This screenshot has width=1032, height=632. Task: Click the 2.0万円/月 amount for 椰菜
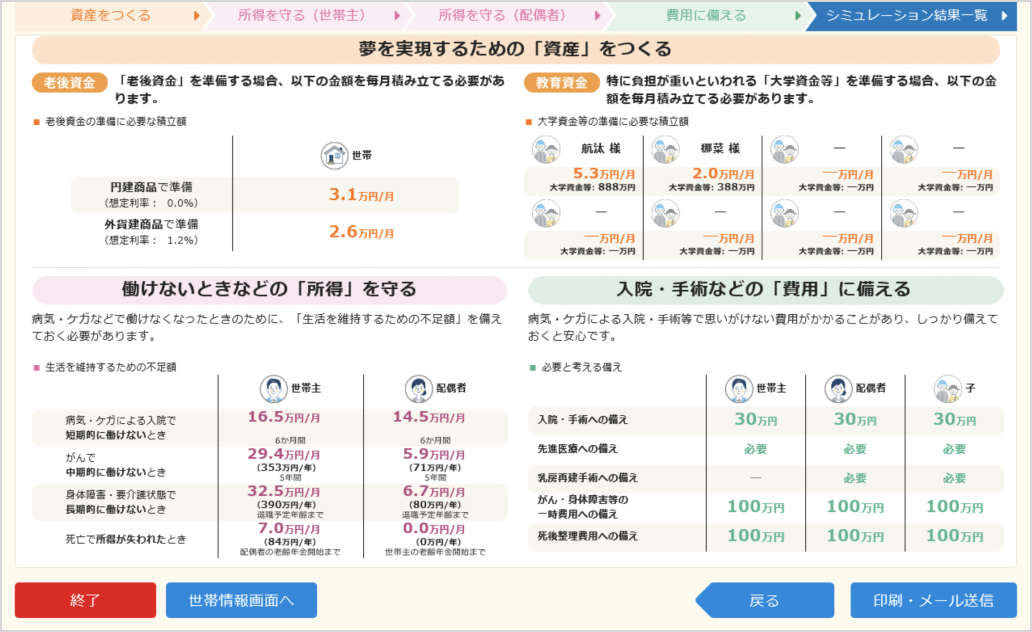click(723, 174)
